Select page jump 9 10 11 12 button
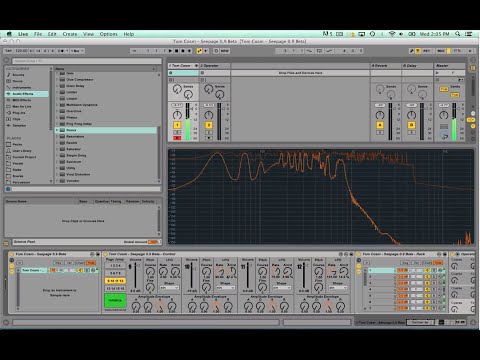480x360 pixels. (x=115, y=281)
